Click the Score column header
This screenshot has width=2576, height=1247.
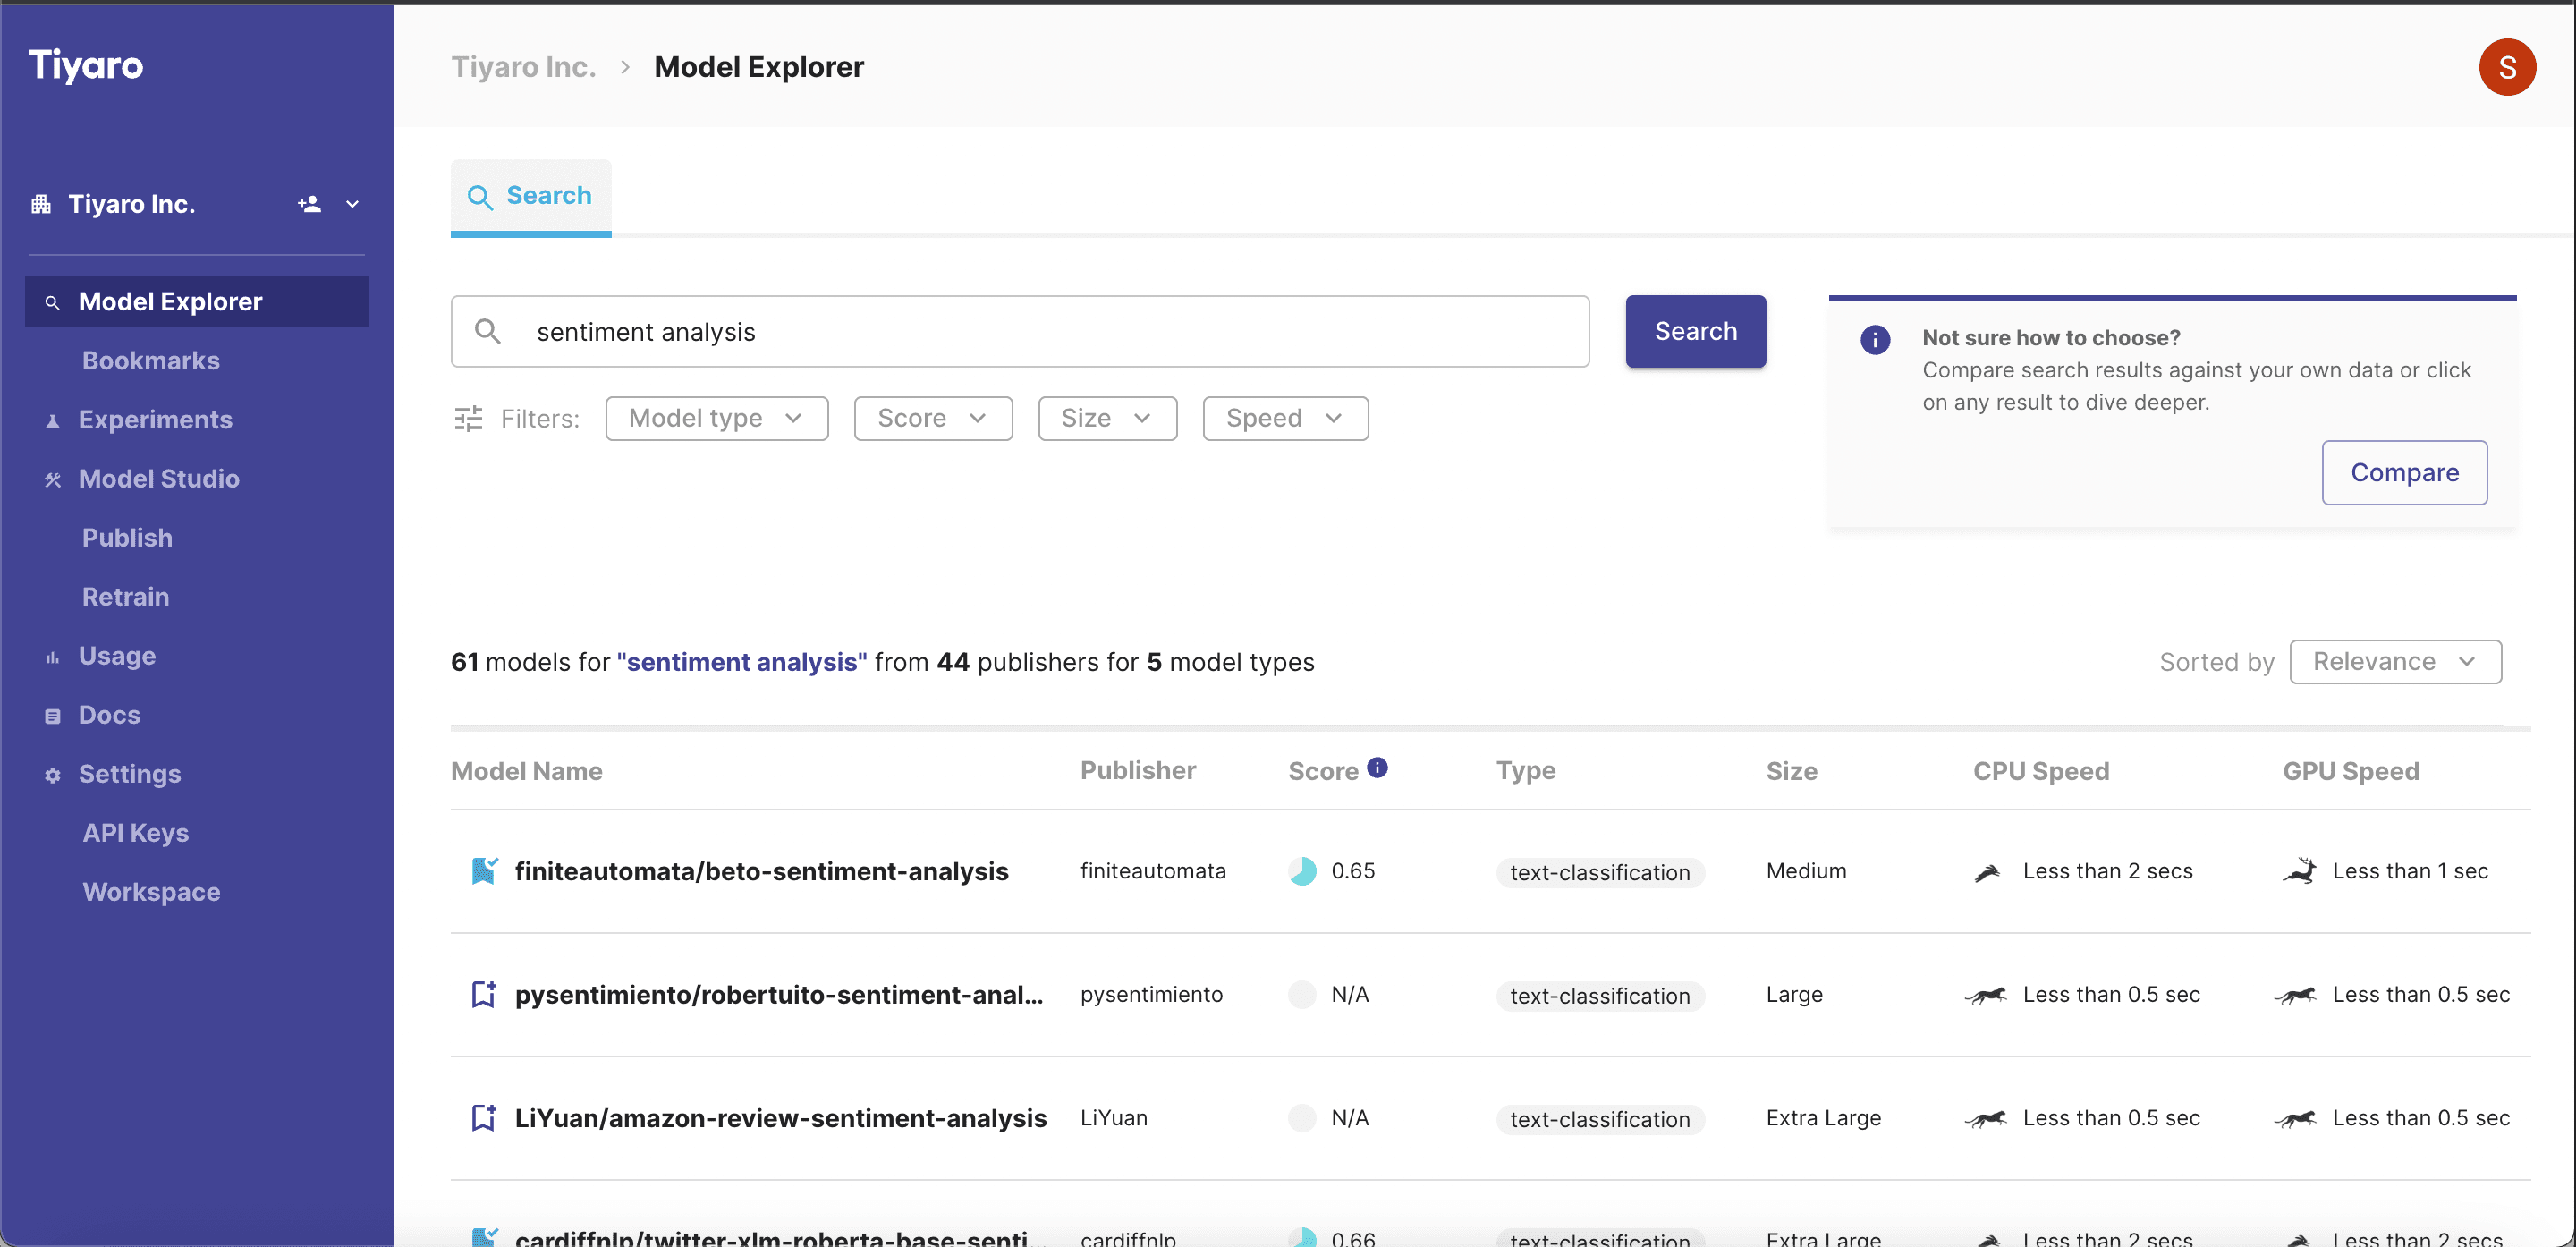coord(1322,771)
